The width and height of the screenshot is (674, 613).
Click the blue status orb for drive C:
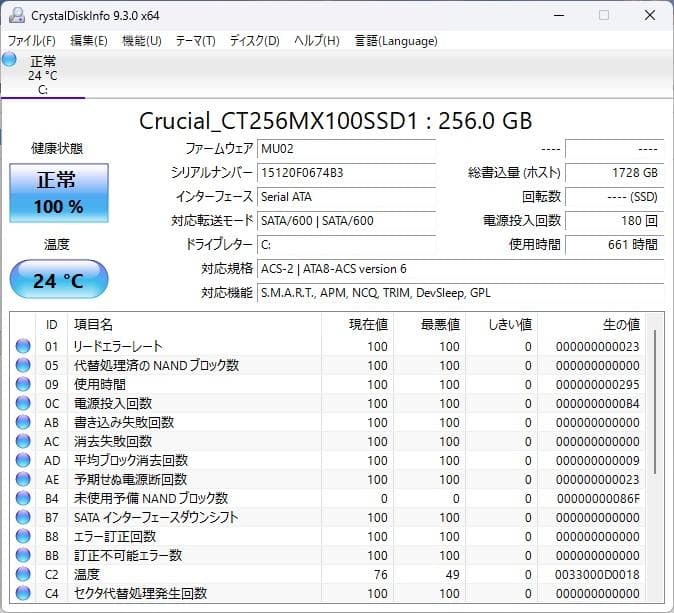[x=9, y=59]
